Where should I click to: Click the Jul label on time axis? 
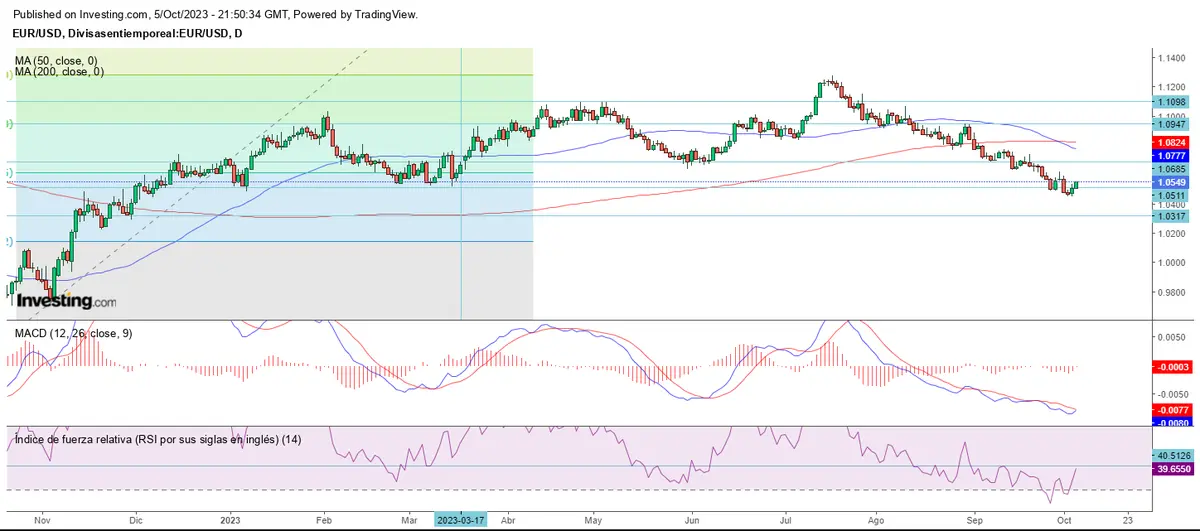[785, 520]
